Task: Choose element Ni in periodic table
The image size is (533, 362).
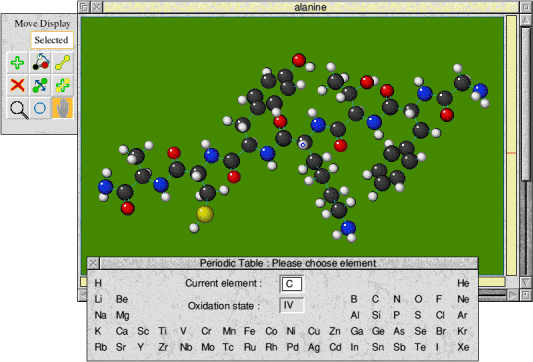Action: coord(291,331)
